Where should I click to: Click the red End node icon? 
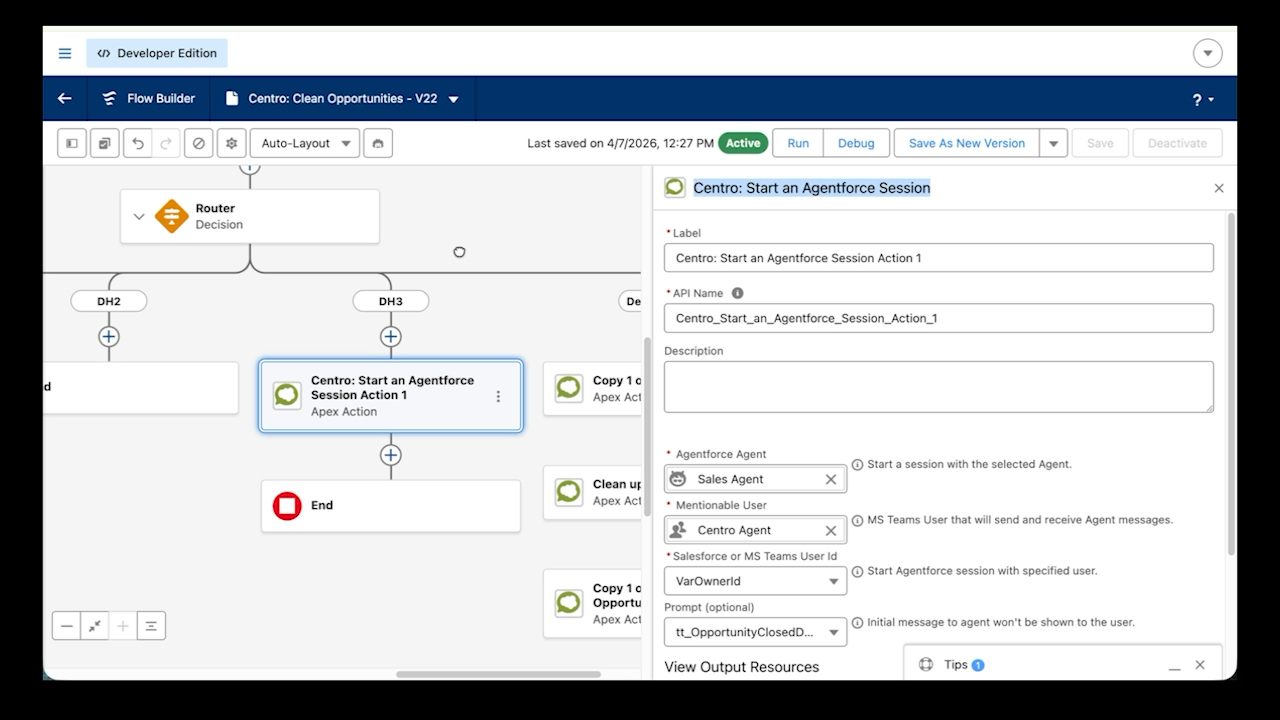(287, 506)
